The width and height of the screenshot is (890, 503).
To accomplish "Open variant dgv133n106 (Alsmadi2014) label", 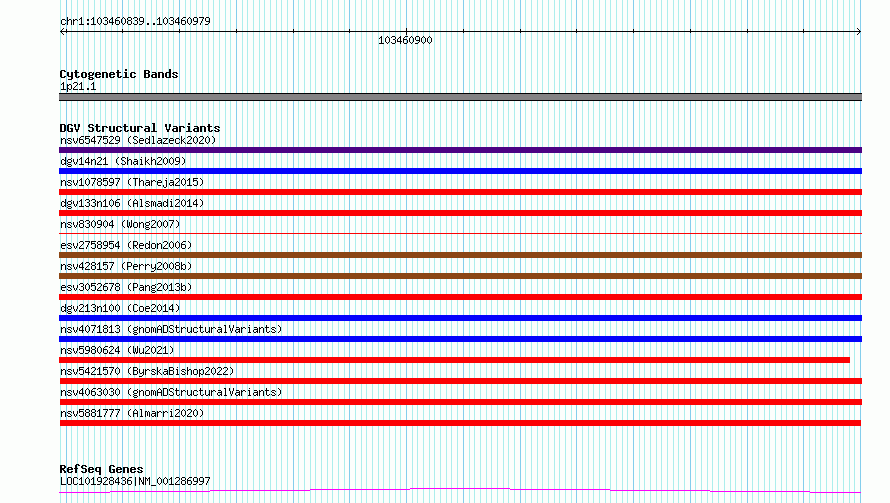I will 132,203.
